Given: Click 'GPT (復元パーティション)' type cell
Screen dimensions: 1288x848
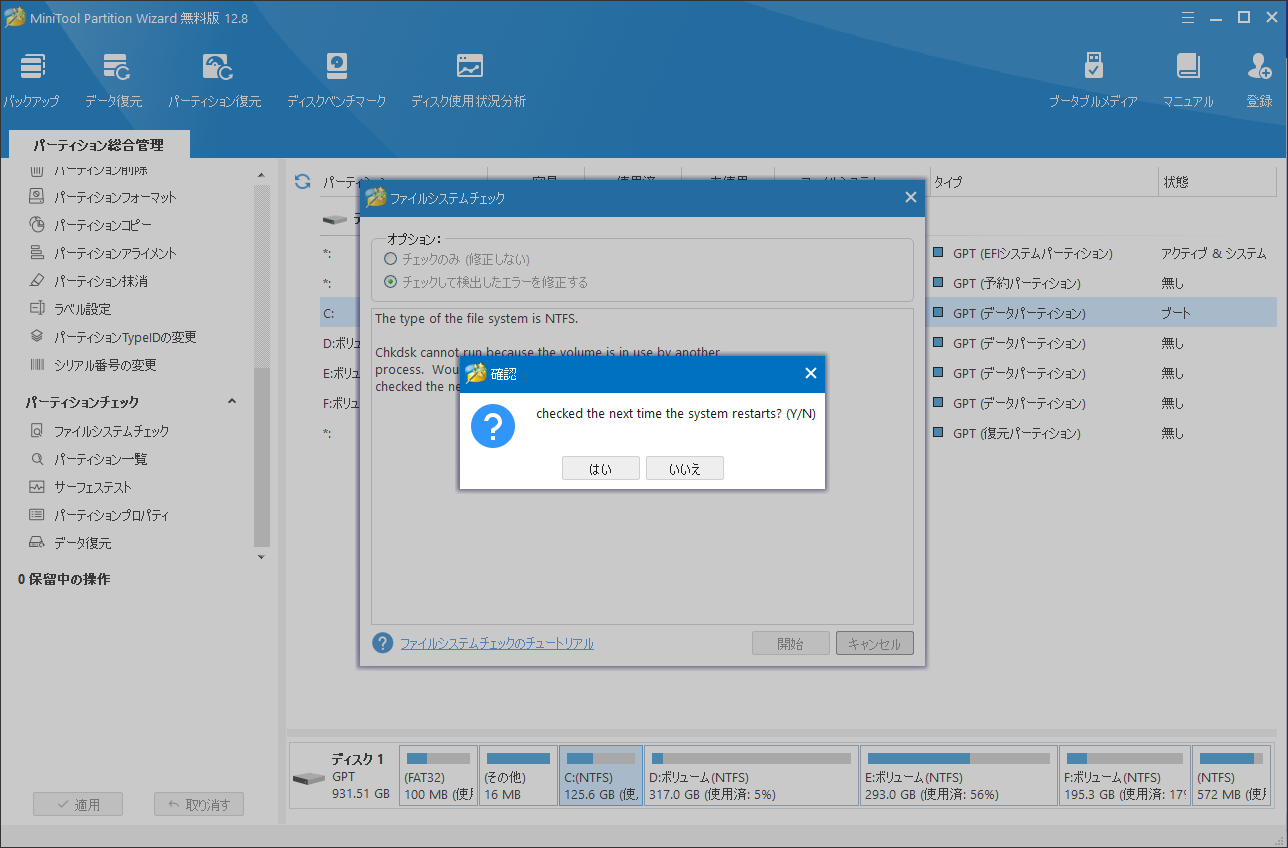Looking at the screenshot, I should (1016, 433).
